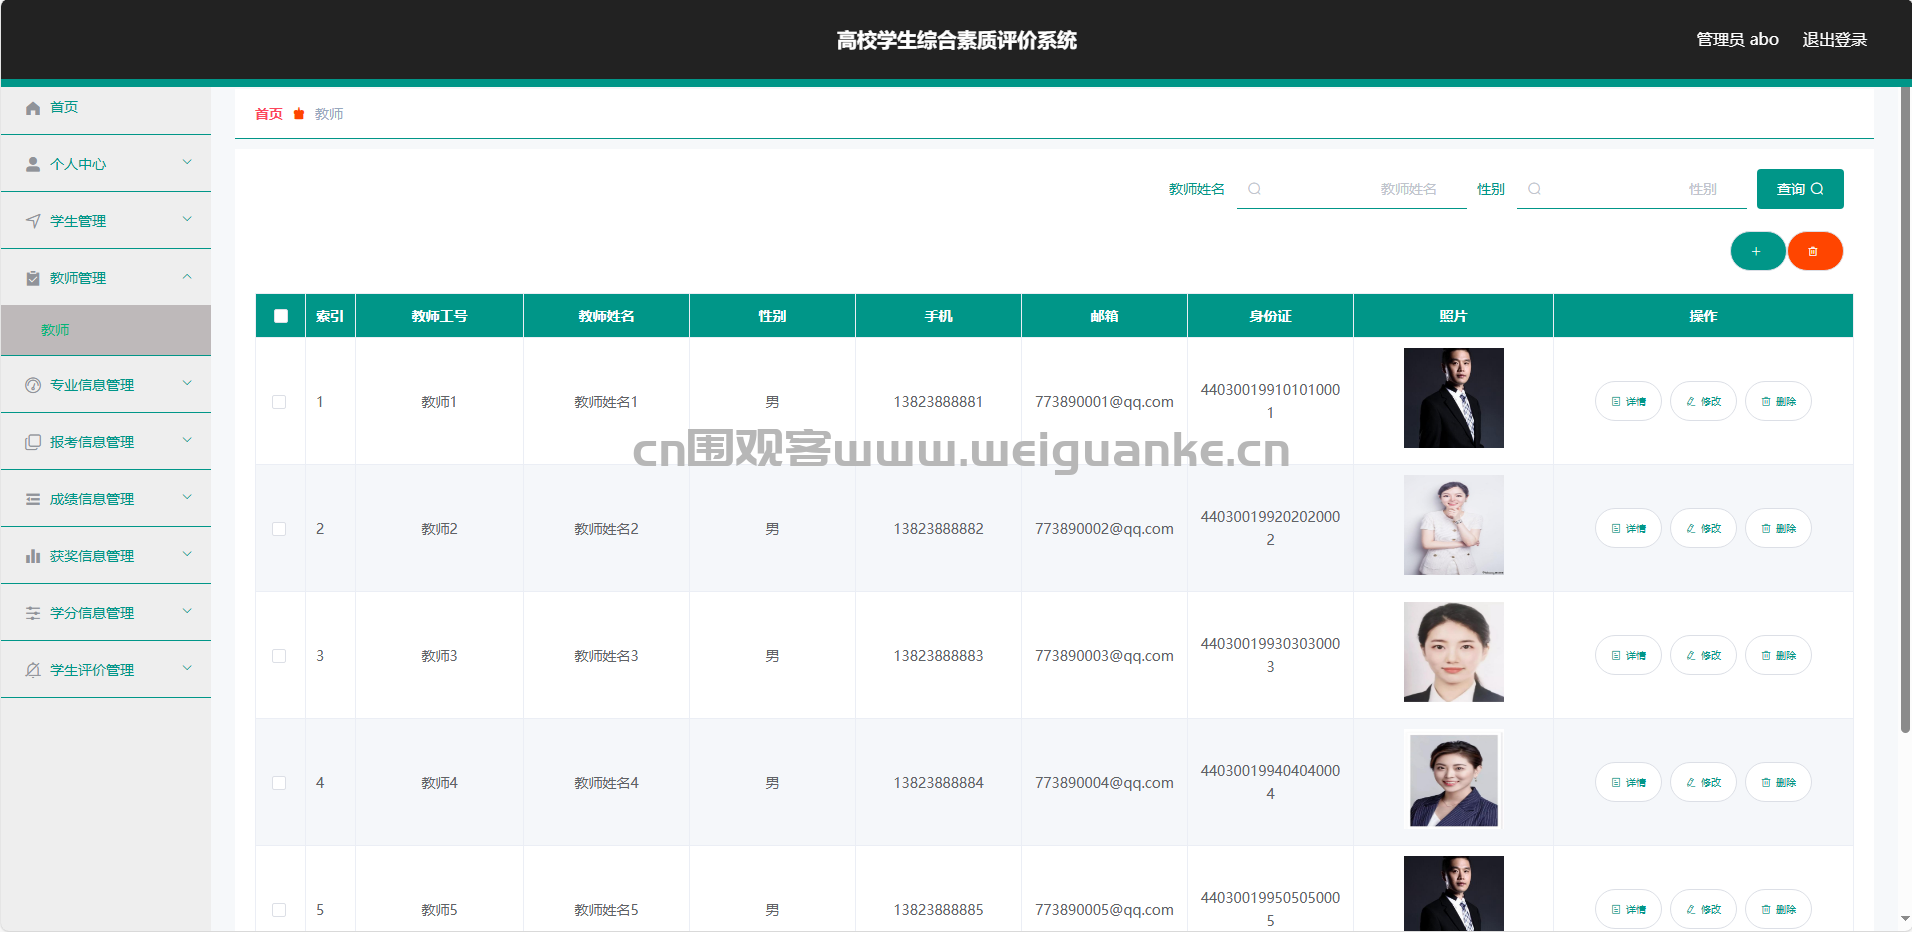Select the 教师 submenu item

tap(106, 330)
